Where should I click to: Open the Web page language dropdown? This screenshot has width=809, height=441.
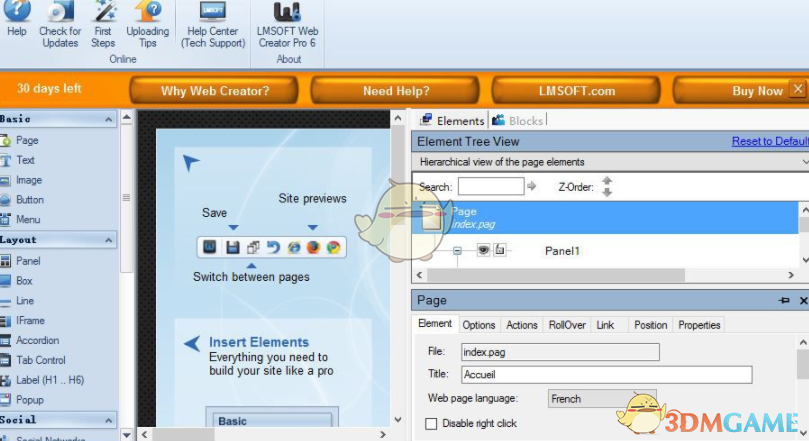[x=602, y=399]
